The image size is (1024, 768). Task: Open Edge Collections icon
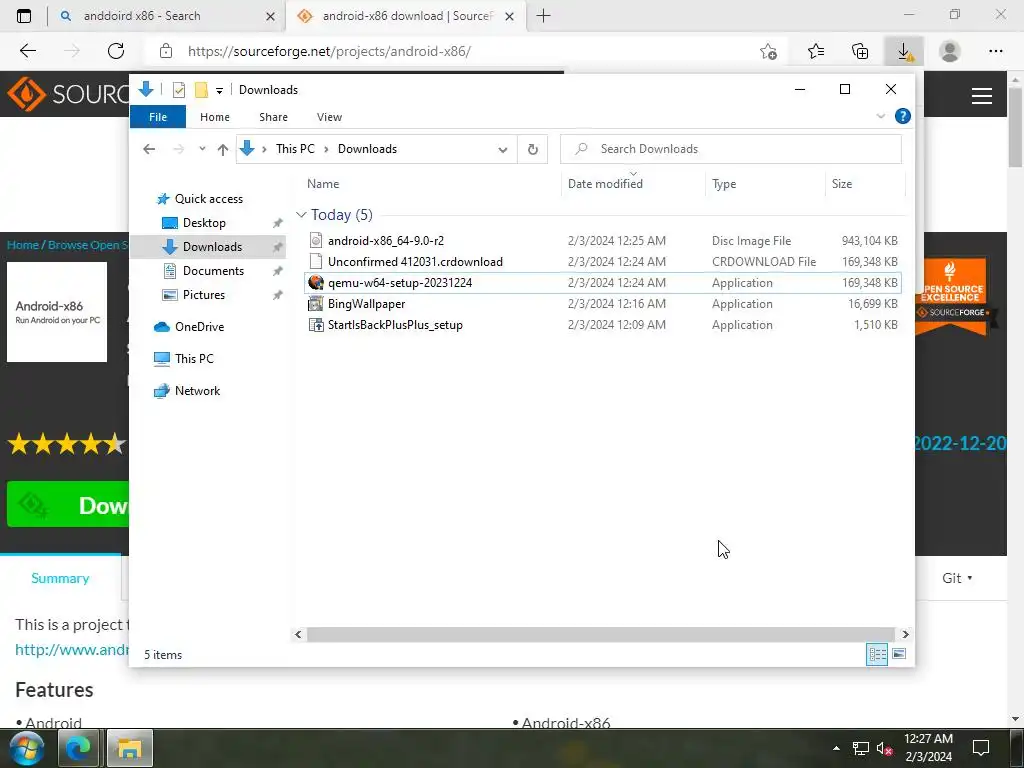(x=860, y=52)
